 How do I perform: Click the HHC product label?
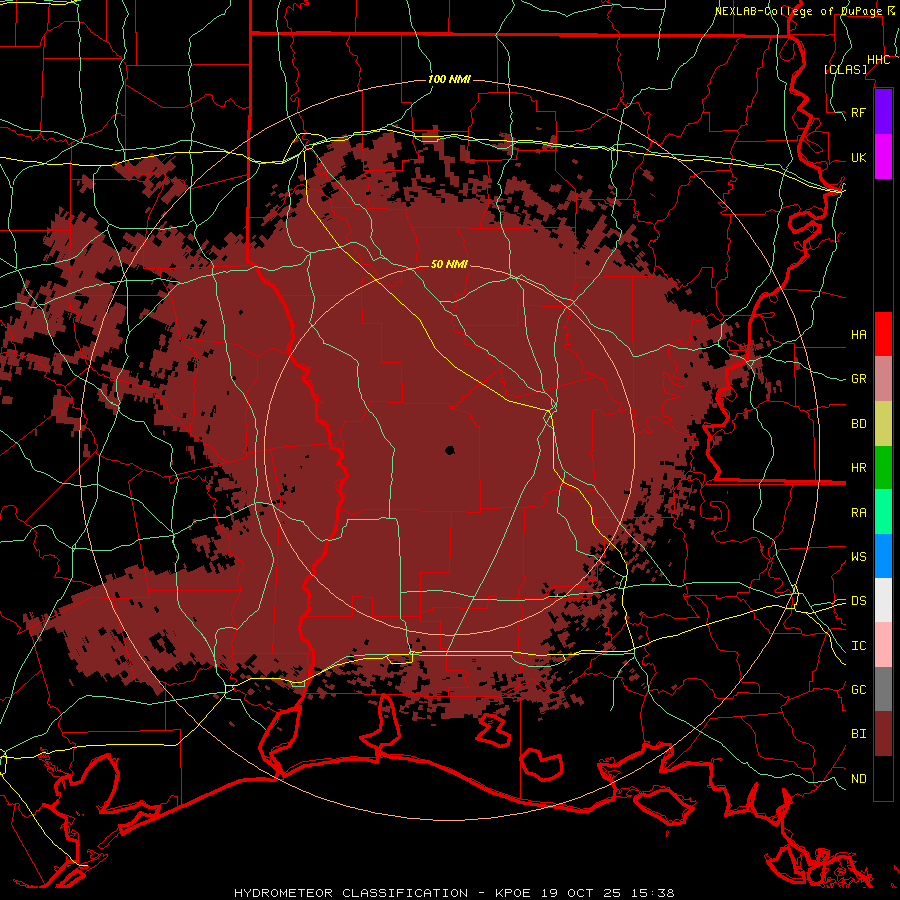(878, 60)
